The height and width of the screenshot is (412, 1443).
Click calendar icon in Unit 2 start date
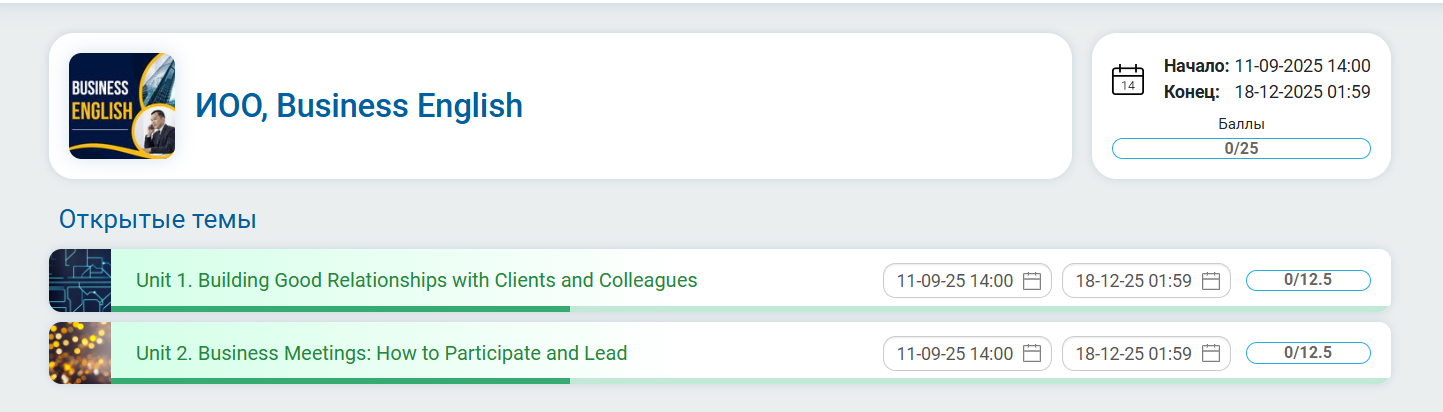pos(1032,353)
